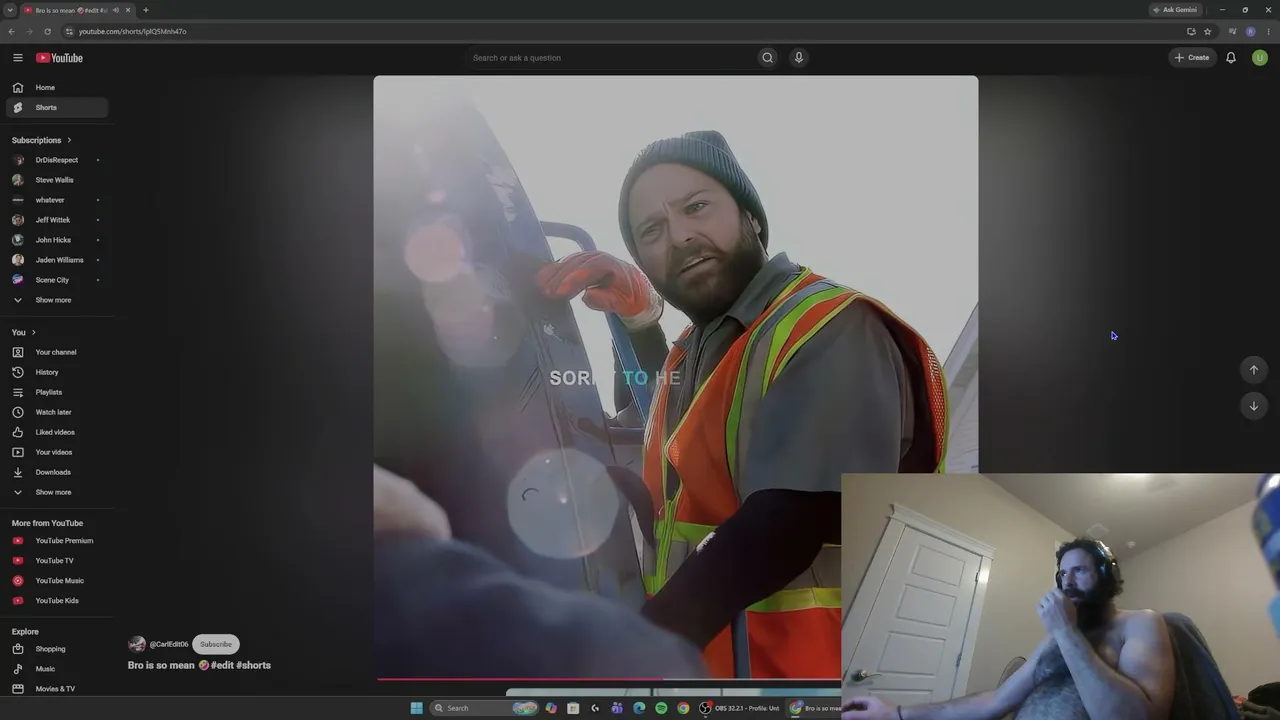This screenshot has width=1280, height=720.
Task: Open Downloads in the sidebar
Action: (x=56, y=472)
